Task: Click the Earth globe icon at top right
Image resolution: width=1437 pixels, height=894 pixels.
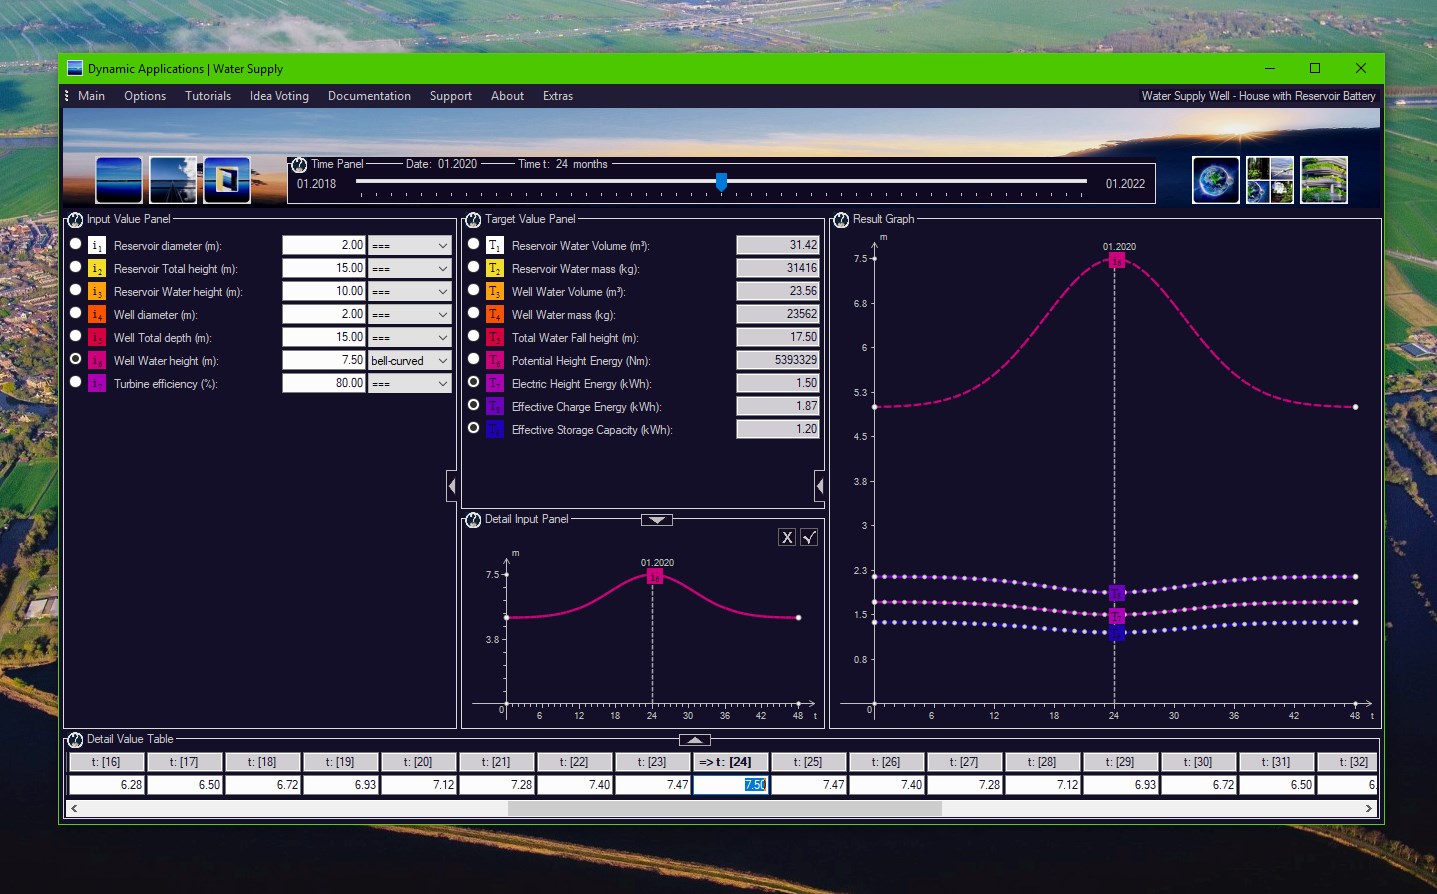Action: click(1216, 180)
